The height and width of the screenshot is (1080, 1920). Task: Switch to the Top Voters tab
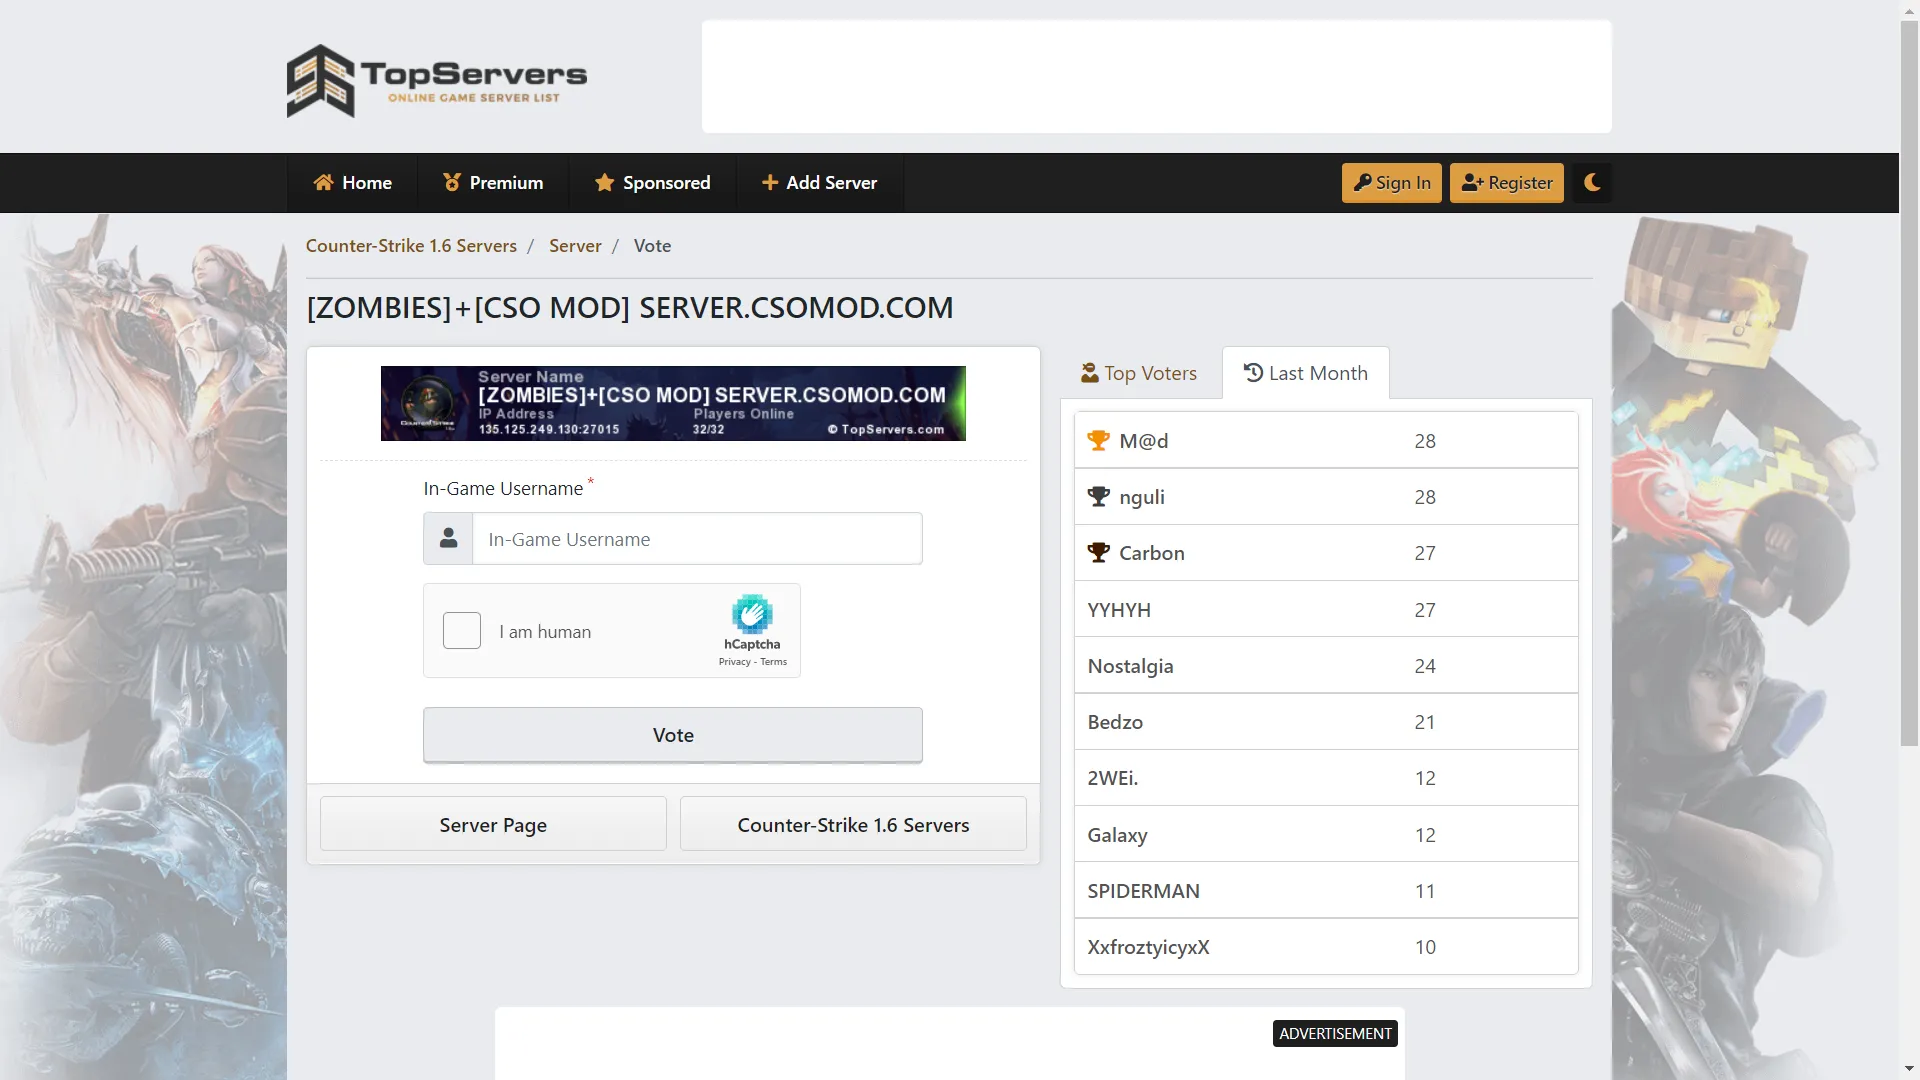pos(1139,373)
